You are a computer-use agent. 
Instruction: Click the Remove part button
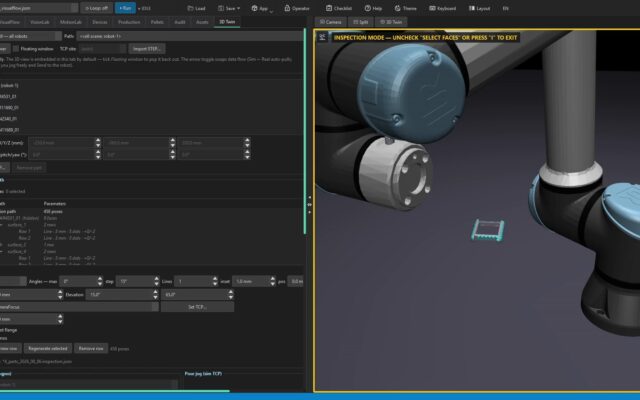[29, 168]
